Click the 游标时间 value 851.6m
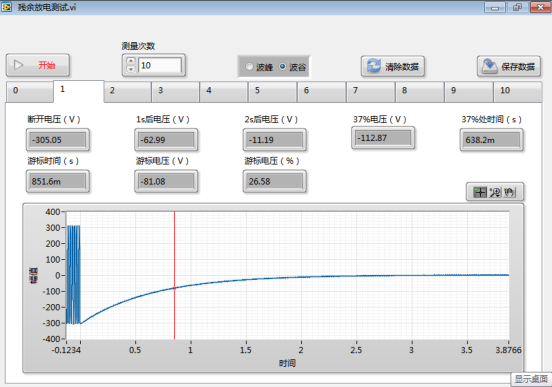Image resolution: width=552 pixels, height=387 pixels. (58, 181)
